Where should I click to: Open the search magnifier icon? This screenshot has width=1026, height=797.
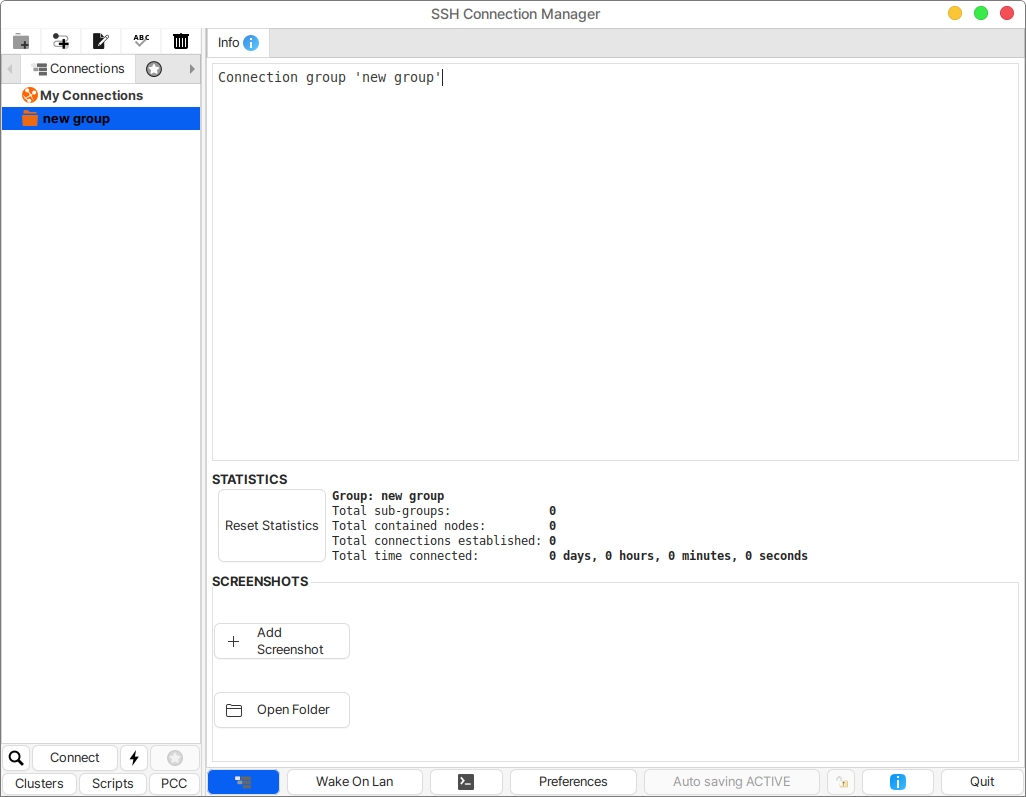16,758
